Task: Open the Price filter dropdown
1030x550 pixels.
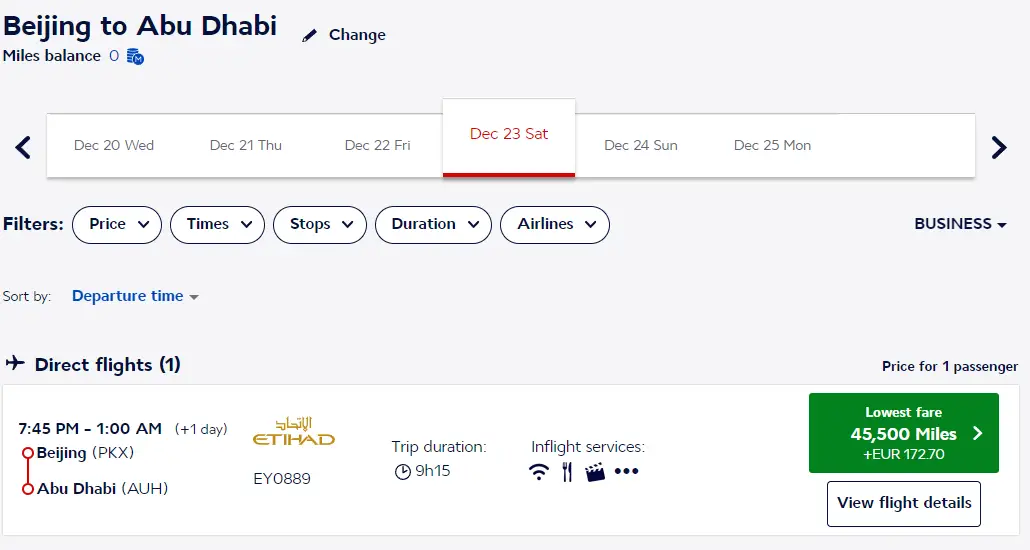Action: coord(117,224)
